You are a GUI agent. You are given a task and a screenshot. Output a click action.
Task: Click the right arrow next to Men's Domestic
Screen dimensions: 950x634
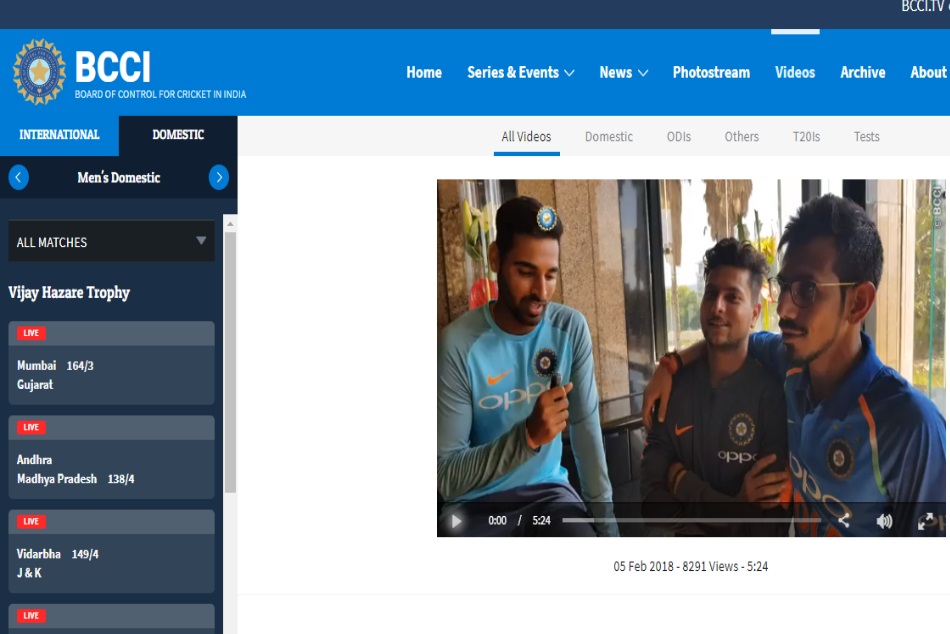(219, 177)
